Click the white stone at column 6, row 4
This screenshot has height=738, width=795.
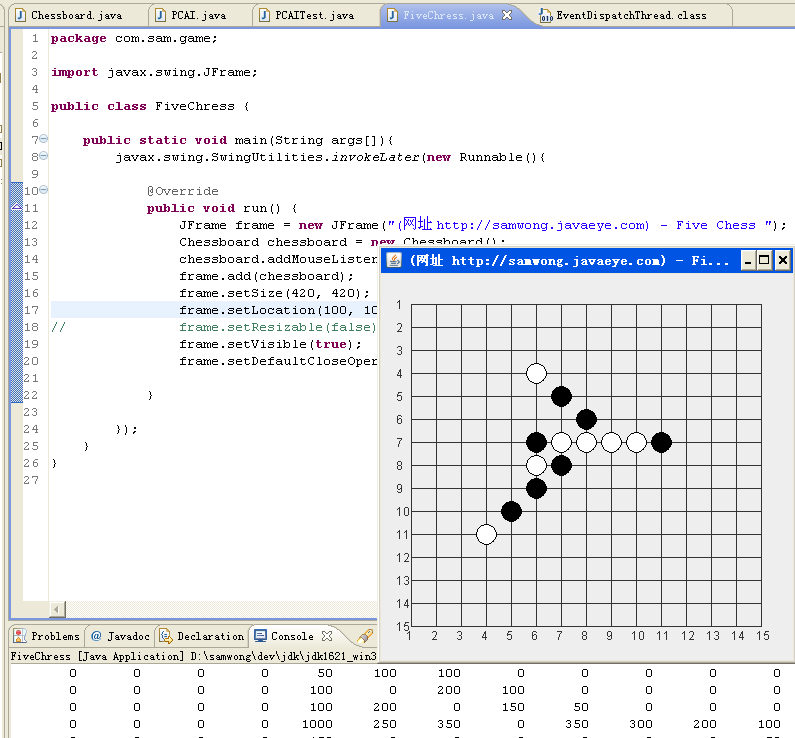pyautogui.click(x=536, y=373)
